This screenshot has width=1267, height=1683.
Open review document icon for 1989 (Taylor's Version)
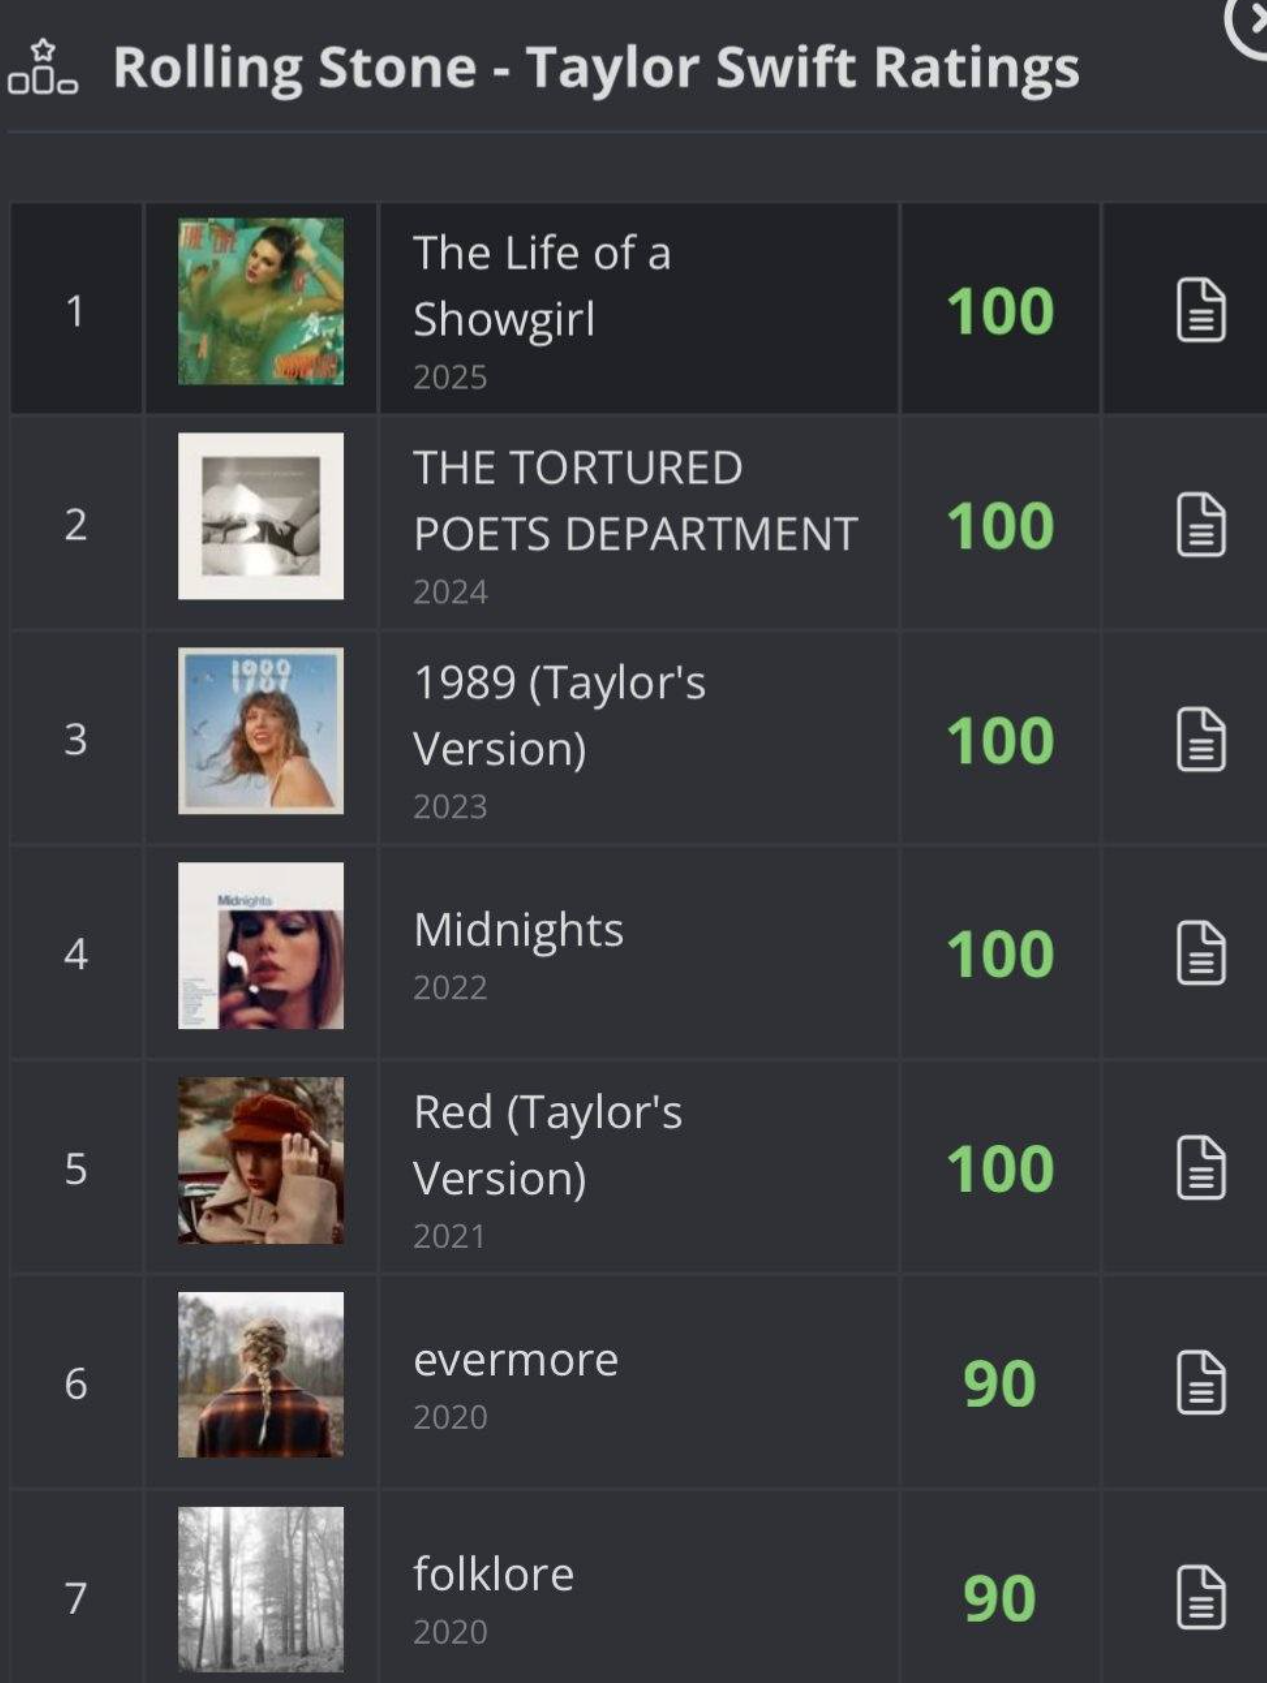(1200, 740)
